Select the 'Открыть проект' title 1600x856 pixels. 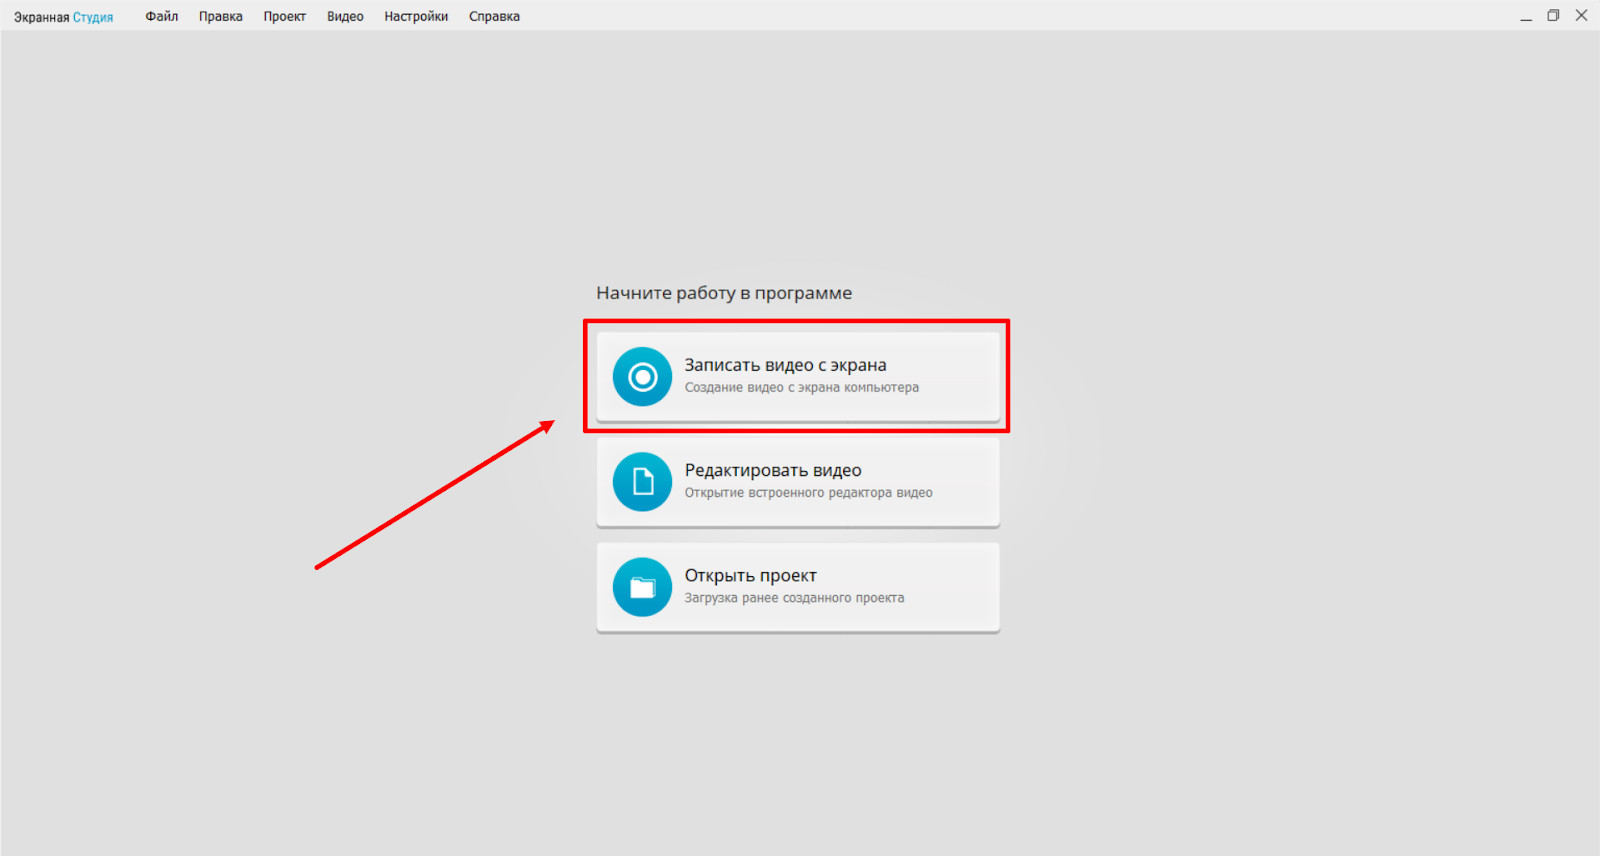point(750,575)
